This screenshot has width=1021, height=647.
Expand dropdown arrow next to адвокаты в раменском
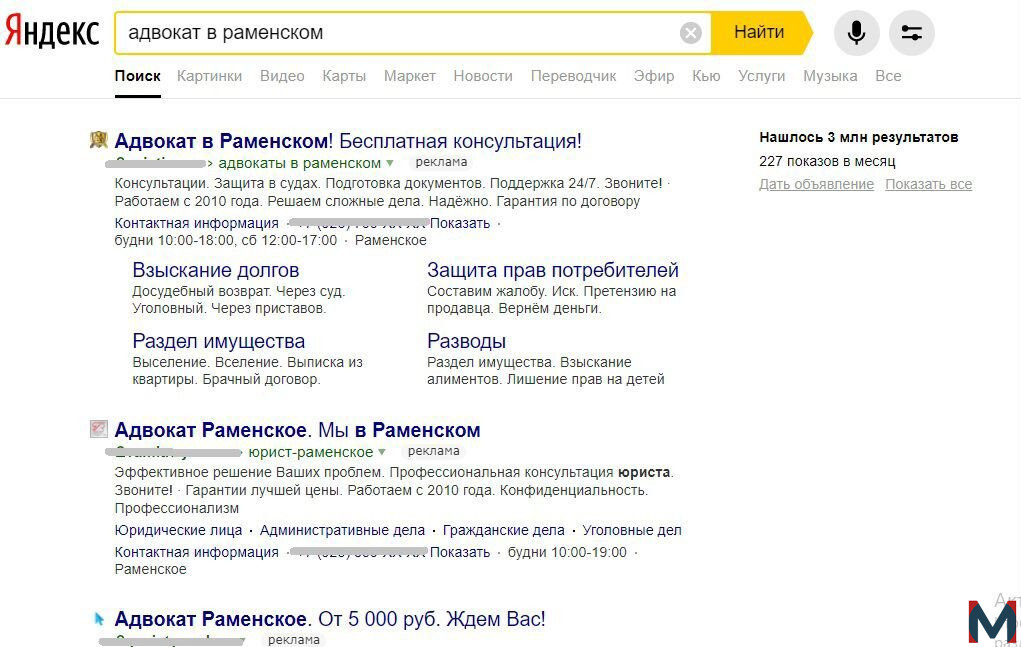[x=390, y=163]
